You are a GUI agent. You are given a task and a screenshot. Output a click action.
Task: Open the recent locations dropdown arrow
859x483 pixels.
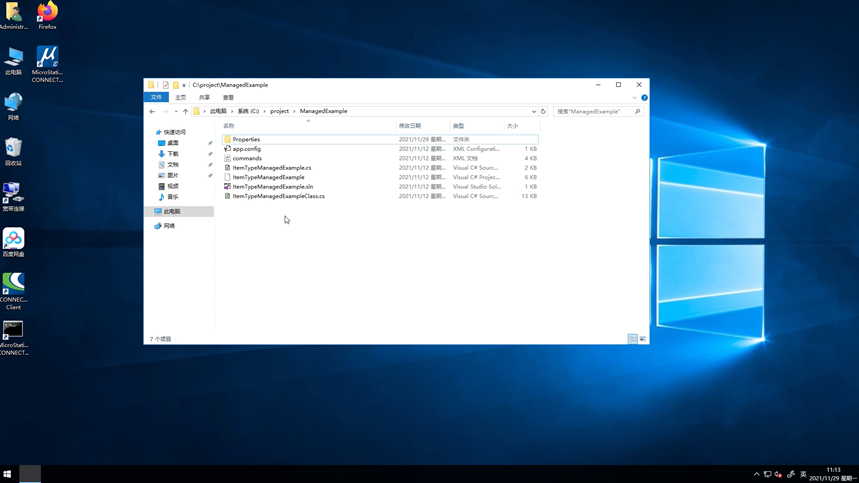pyautogui.click(x=176, y=111)
